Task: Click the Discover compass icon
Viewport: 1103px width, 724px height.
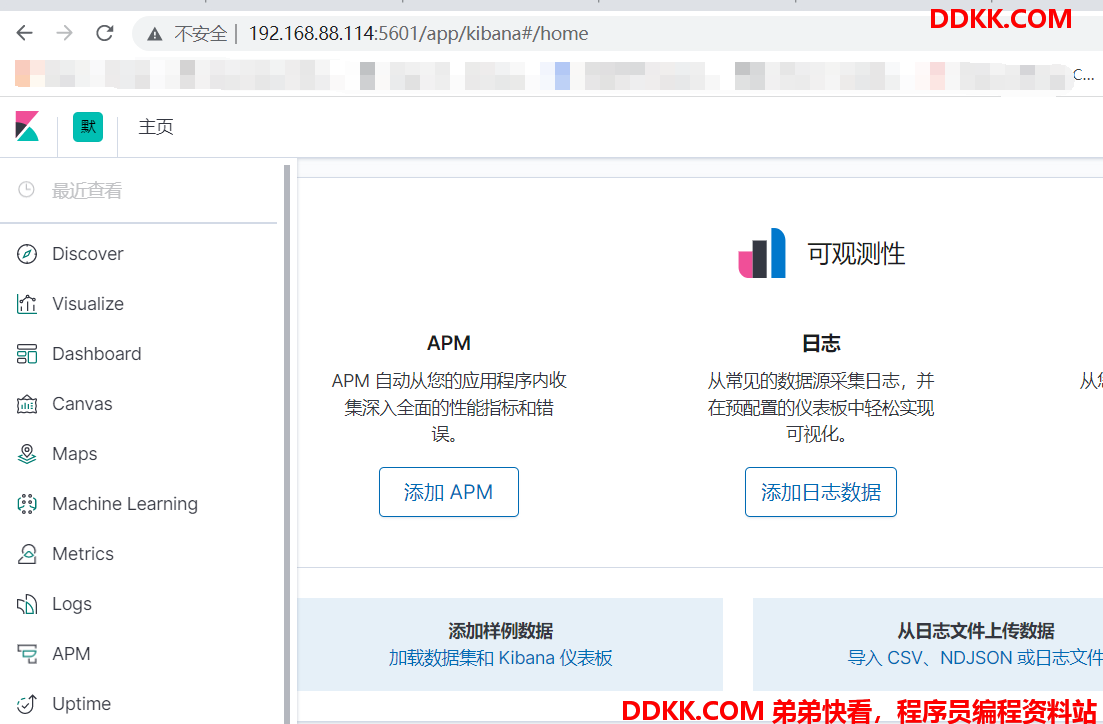Action: tap(27, 254)
